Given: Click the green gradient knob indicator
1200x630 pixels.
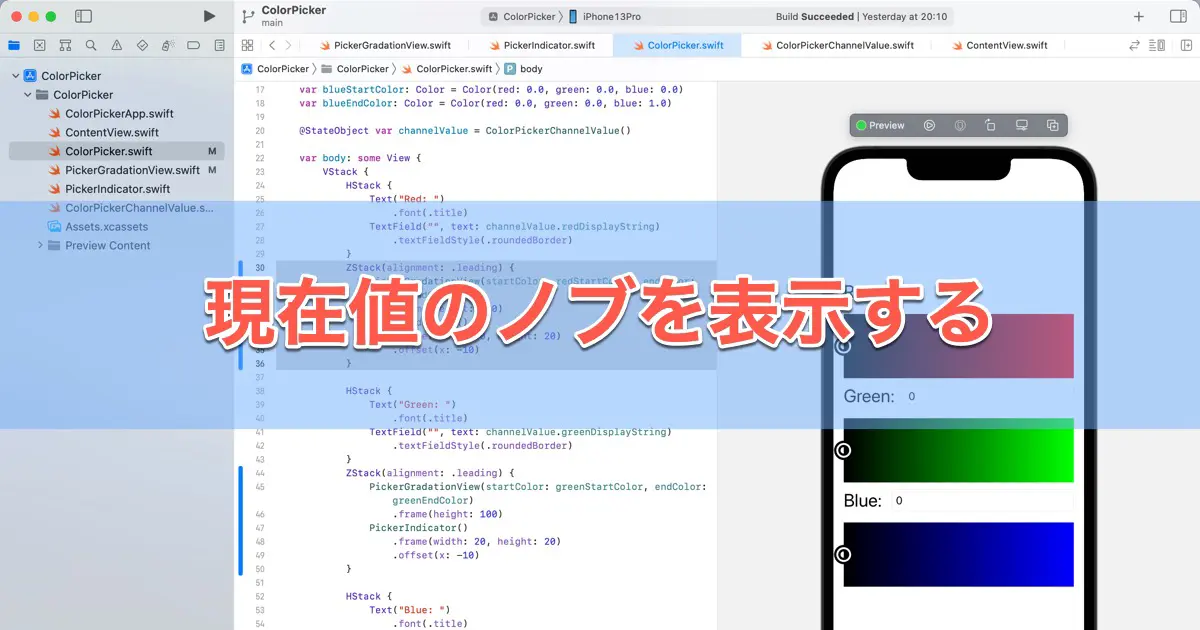Looking at the screenshot, I should [843, 450].
